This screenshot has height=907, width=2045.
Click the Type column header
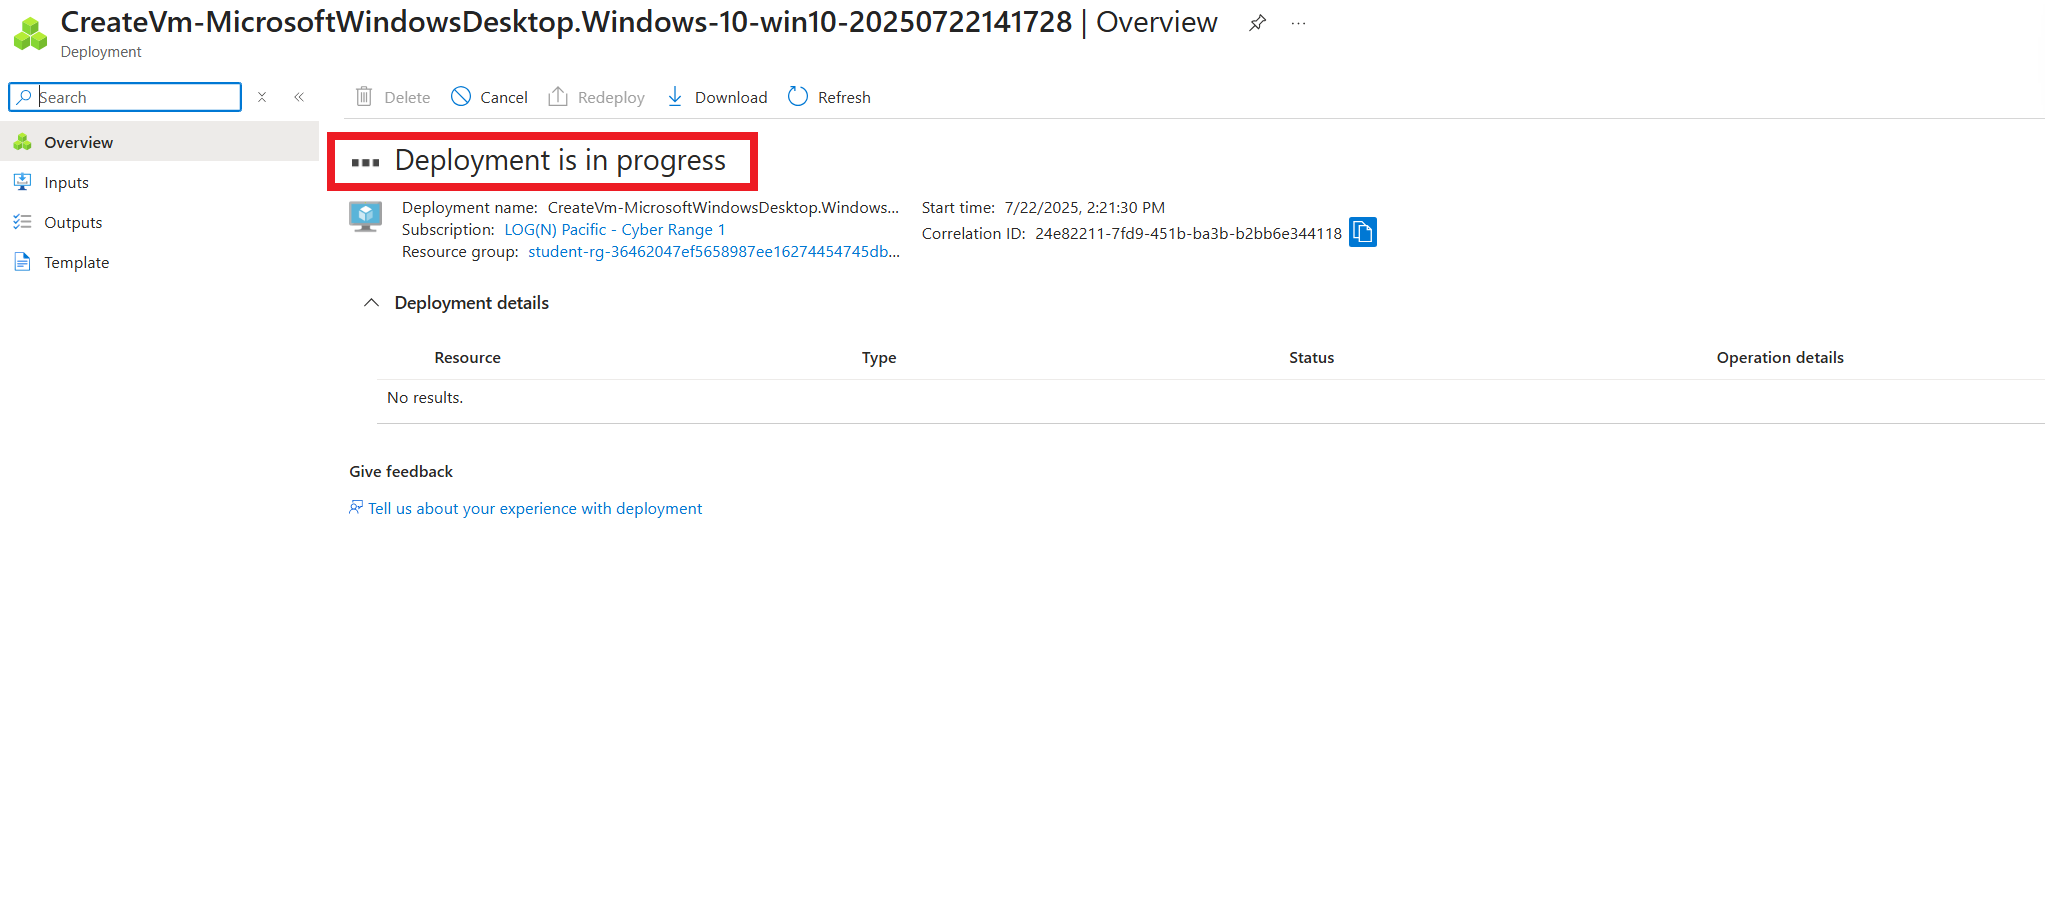coord(879,357)
